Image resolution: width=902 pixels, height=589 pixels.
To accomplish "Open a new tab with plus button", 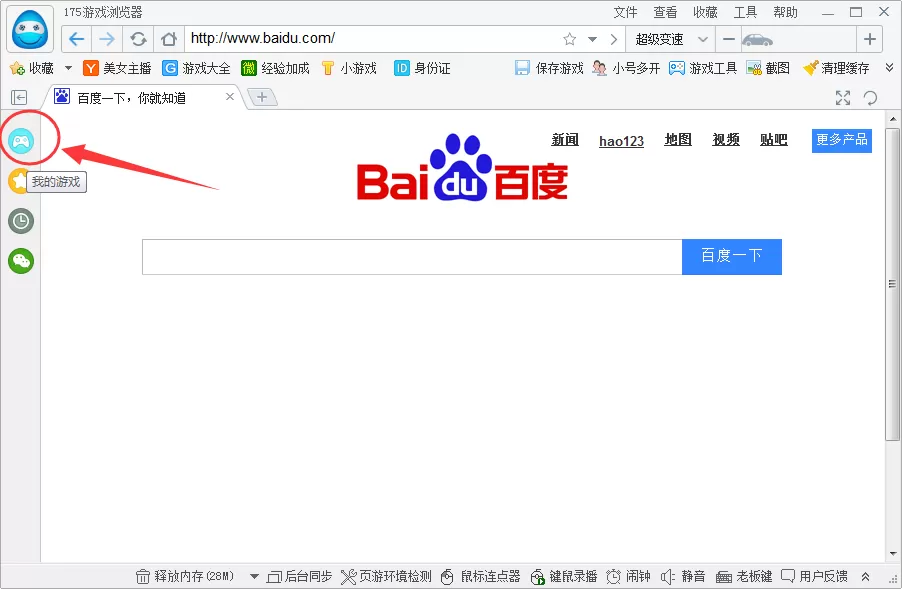I will (262, 97).
